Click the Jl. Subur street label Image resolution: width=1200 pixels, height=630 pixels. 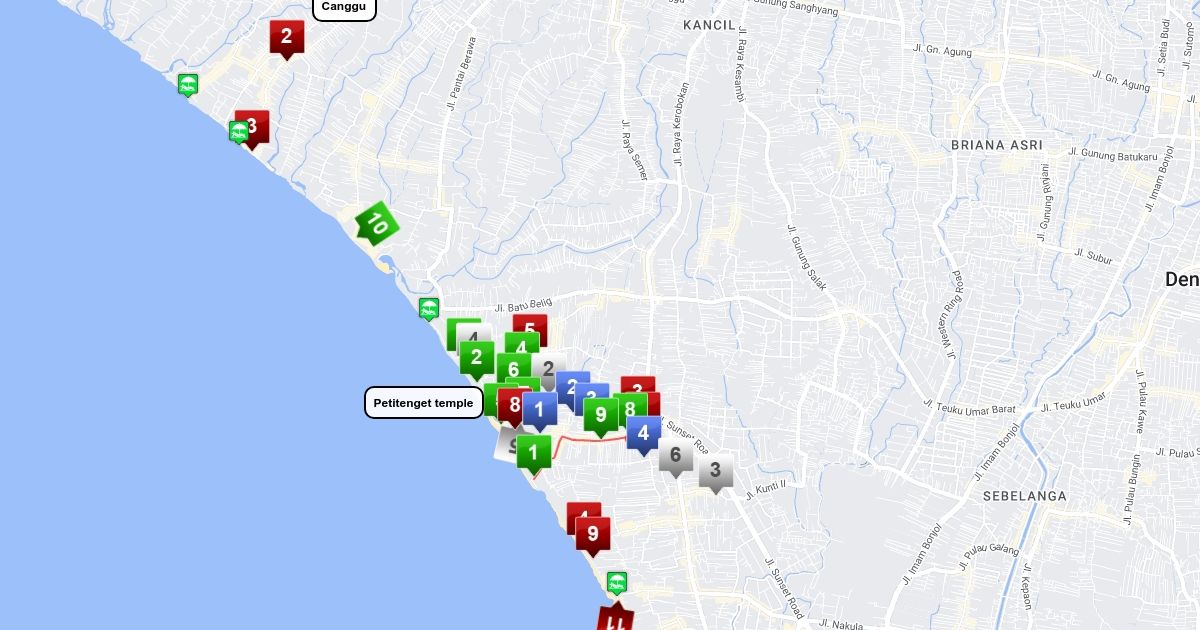(1093, 255)
